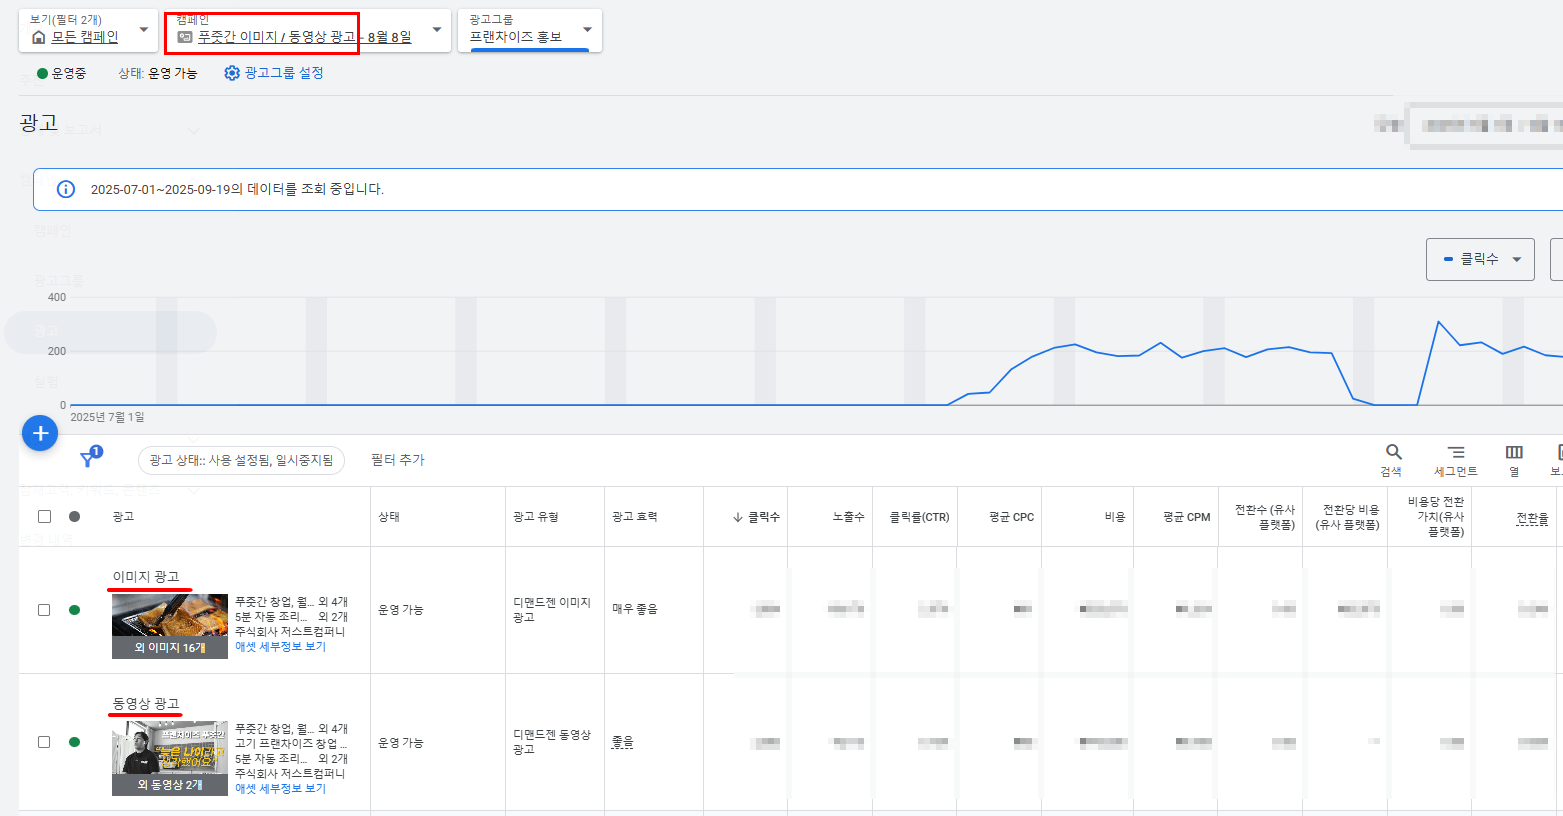
Task: Click the 광고 효력 column header
Action: 635,517
